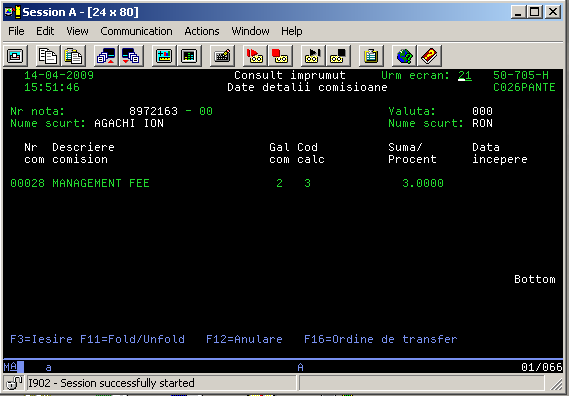Image resolution: width=569 pixels, height=396 pixels.
Task: Click the customer name AGACHI ION
Action: [x=129, y=123]
